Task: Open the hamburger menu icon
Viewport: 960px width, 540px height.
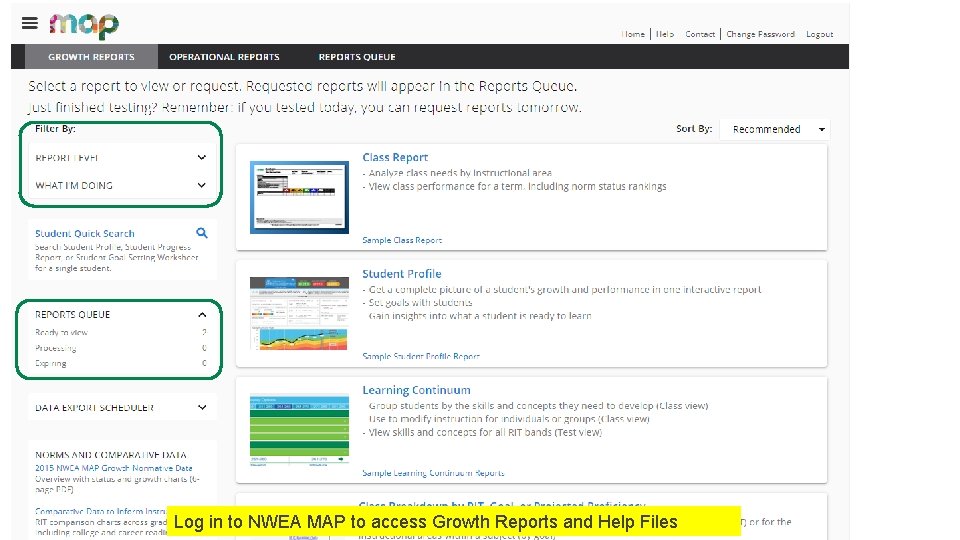Action: click(x=29, y=23)
